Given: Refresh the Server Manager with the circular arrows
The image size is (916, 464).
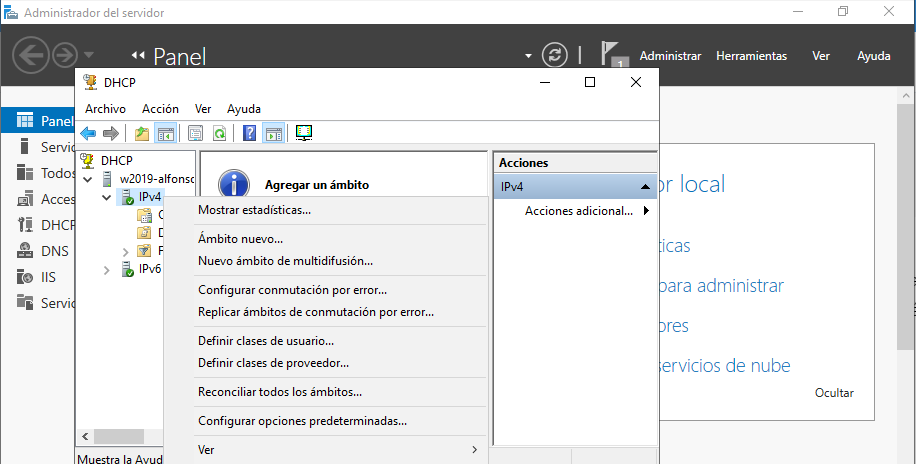Looking at the screenshot, I should [x=554, y=55].
